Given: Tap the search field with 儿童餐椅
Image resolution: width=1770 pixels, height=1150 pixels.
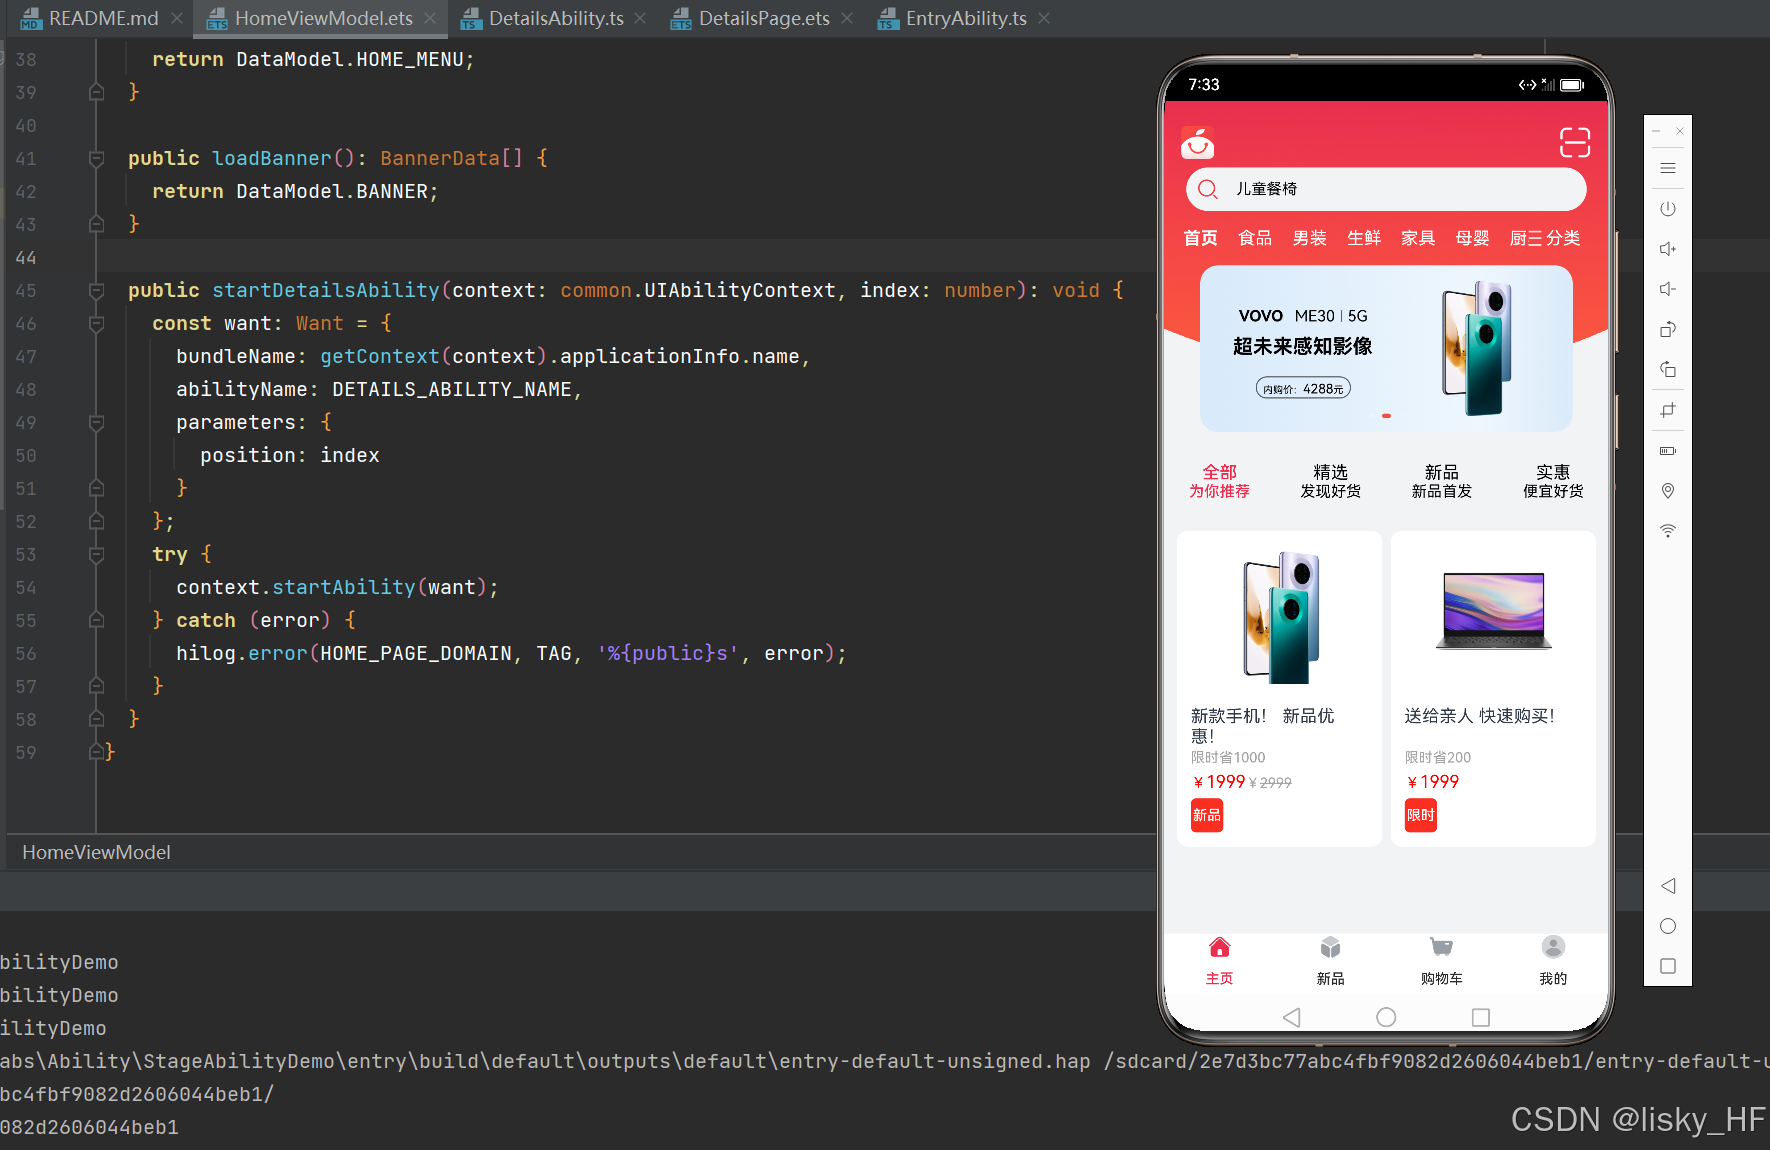Looking at the screenshot, I should coord(1386,189).
